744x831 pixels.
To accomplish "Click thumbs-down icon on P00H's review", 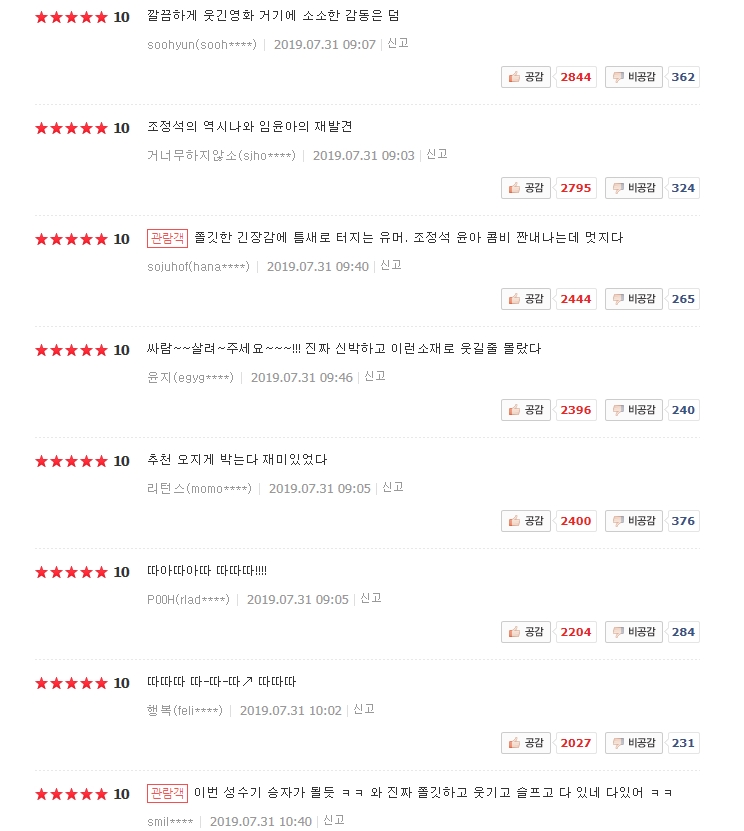I will (x=618, y=632).
